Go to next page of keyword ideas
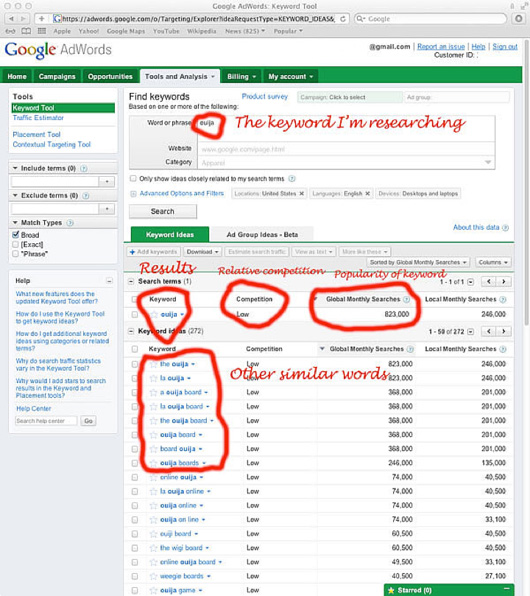This screenshot has width=530, height=596. tap(504, 331)
